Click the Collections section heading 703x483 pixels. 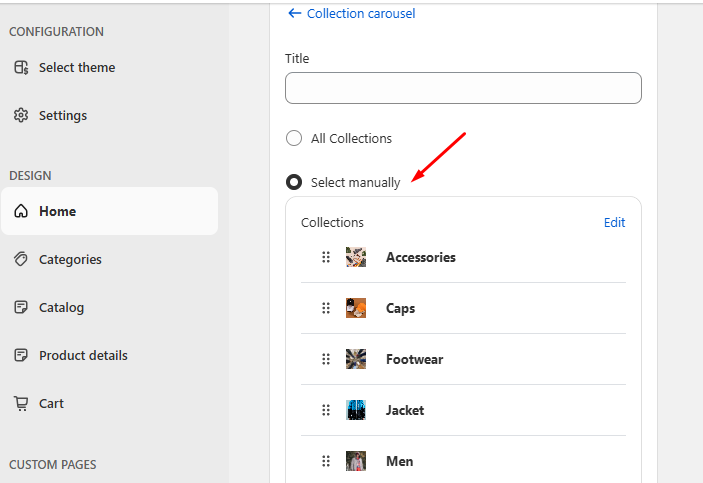click(x=332, y=222)
